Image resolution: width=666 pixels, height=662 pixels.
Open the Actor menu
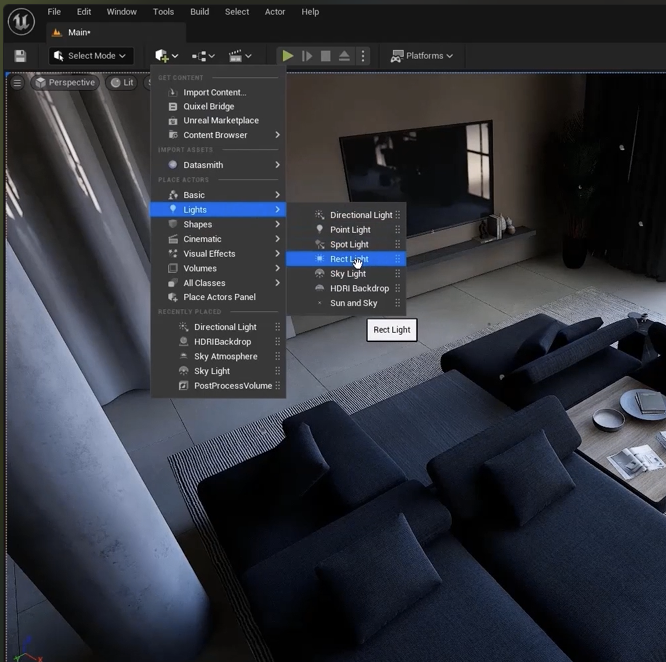[275, 12]
